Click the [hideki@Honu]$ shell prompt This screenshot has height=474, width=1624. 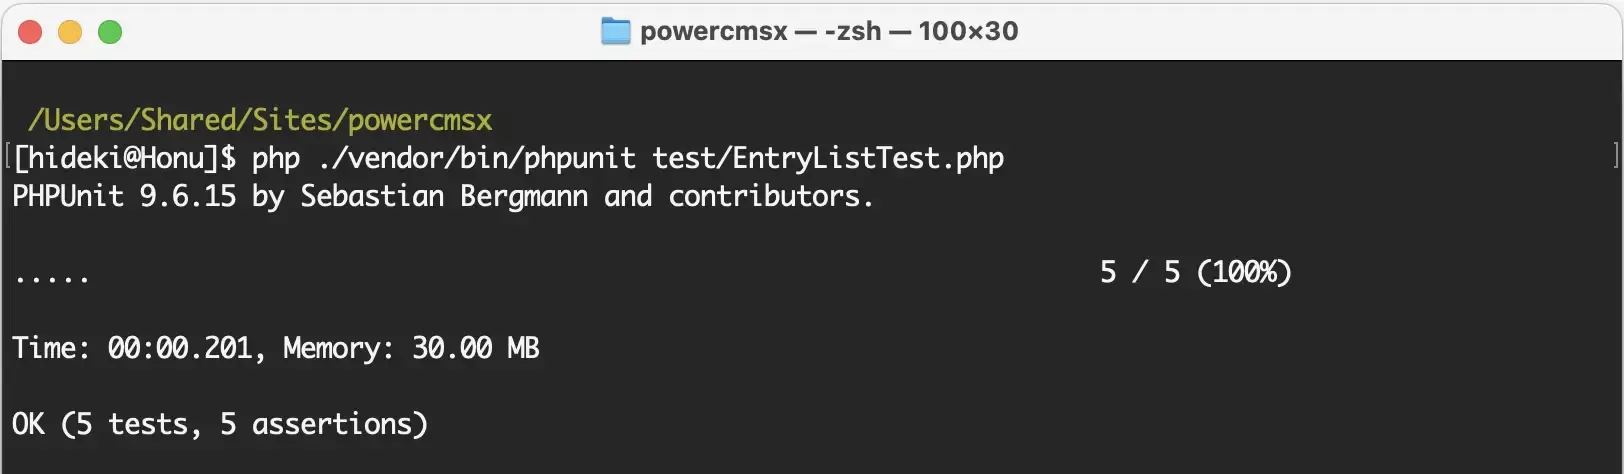125,159
